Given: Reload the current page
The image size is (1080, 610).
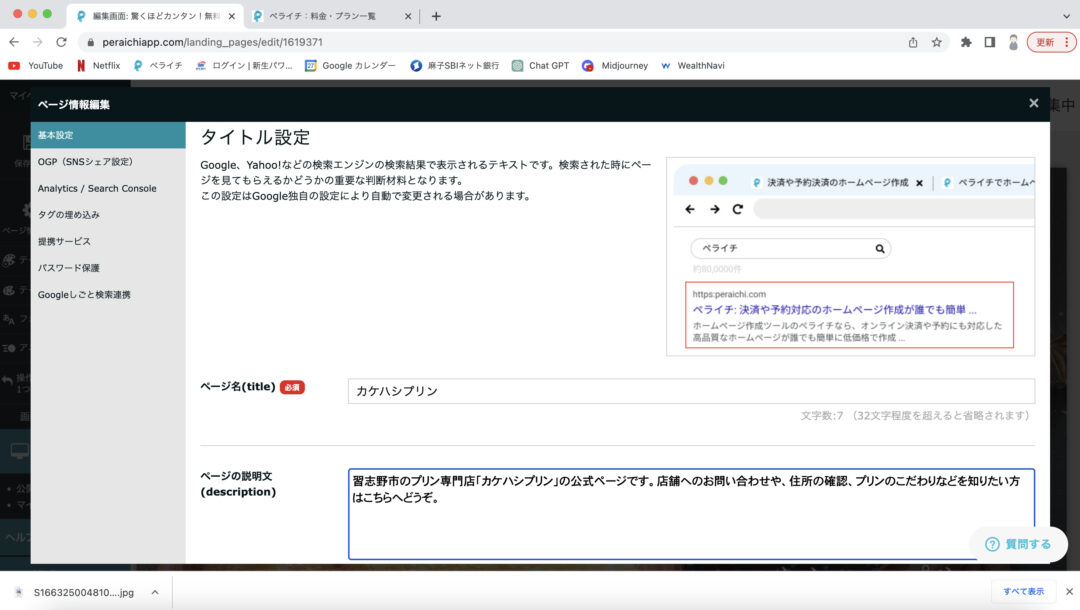Looking at the screenshot, I should coord(61,42).
